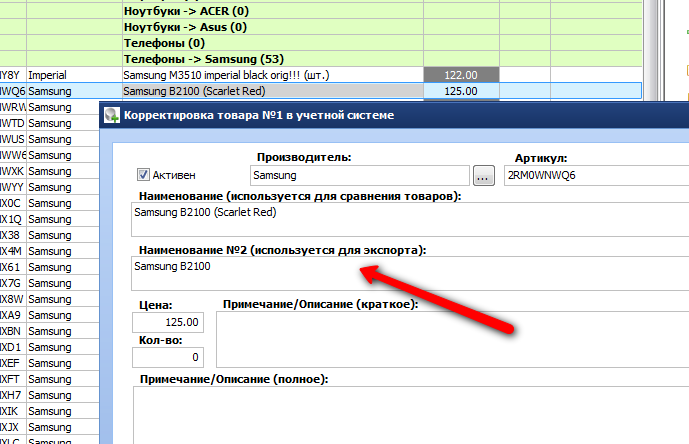Click Samsung cell in the IX1Q row

point(63,219)
